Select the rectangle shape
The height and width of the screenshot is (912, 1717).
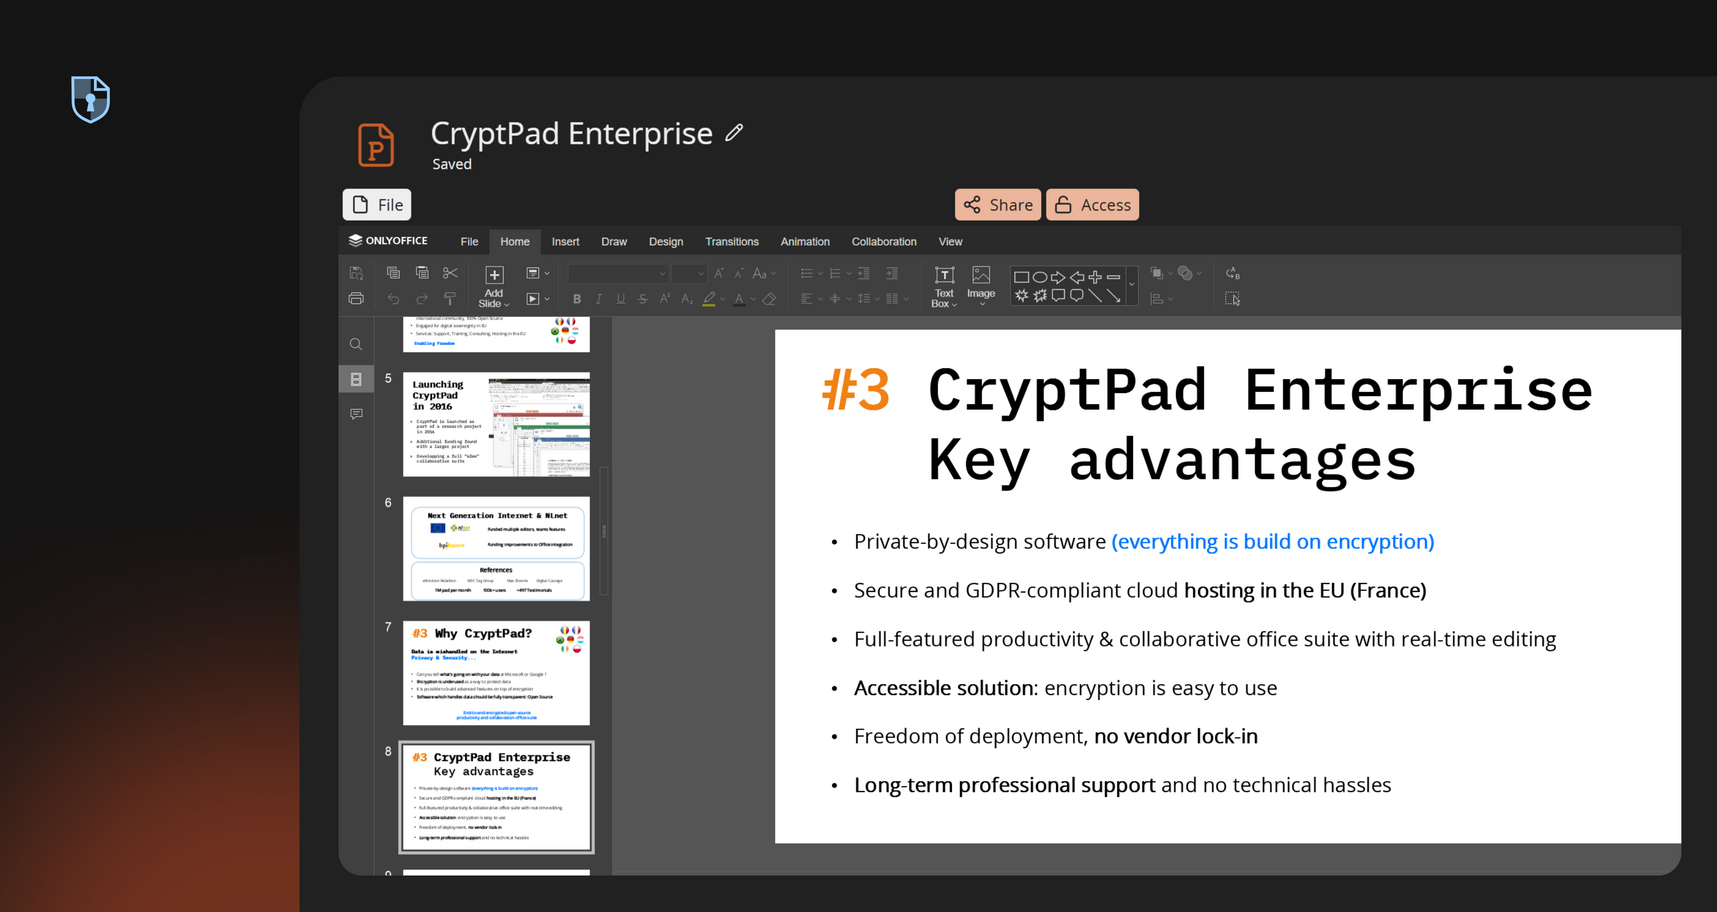click(1021, 277)
